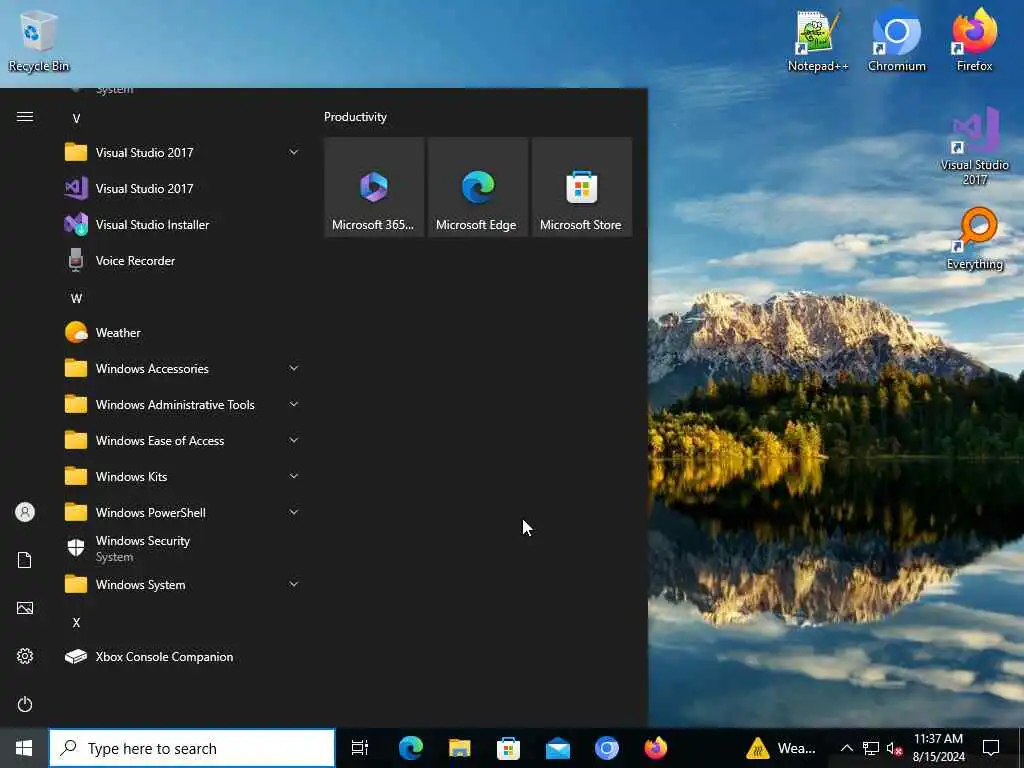The image size is (1024, 768).
Task: Open the clock showing 11:37 AM
Action: (938, 748)
